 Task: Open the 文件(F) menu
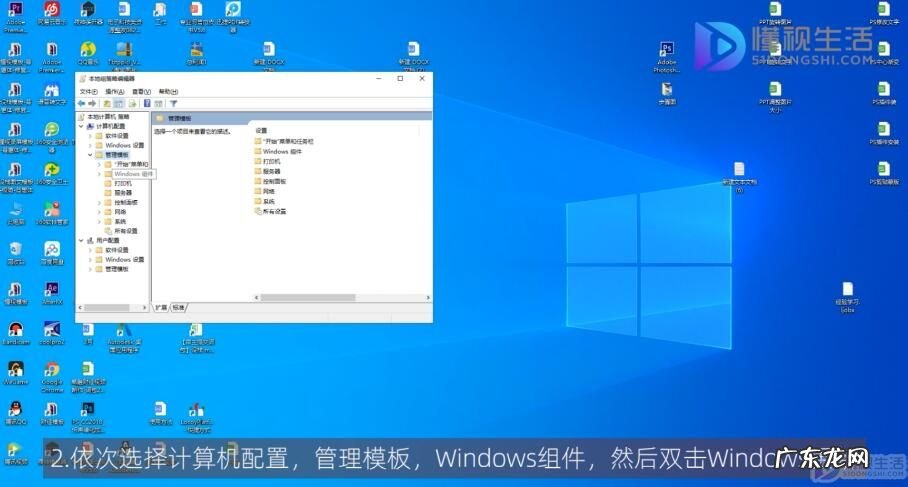tap(88, 91)
